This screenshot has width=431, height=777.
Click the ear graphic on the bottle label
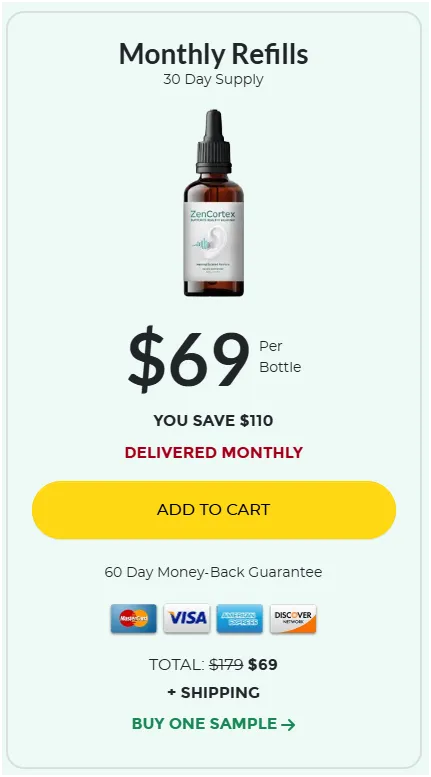[216, 241]
